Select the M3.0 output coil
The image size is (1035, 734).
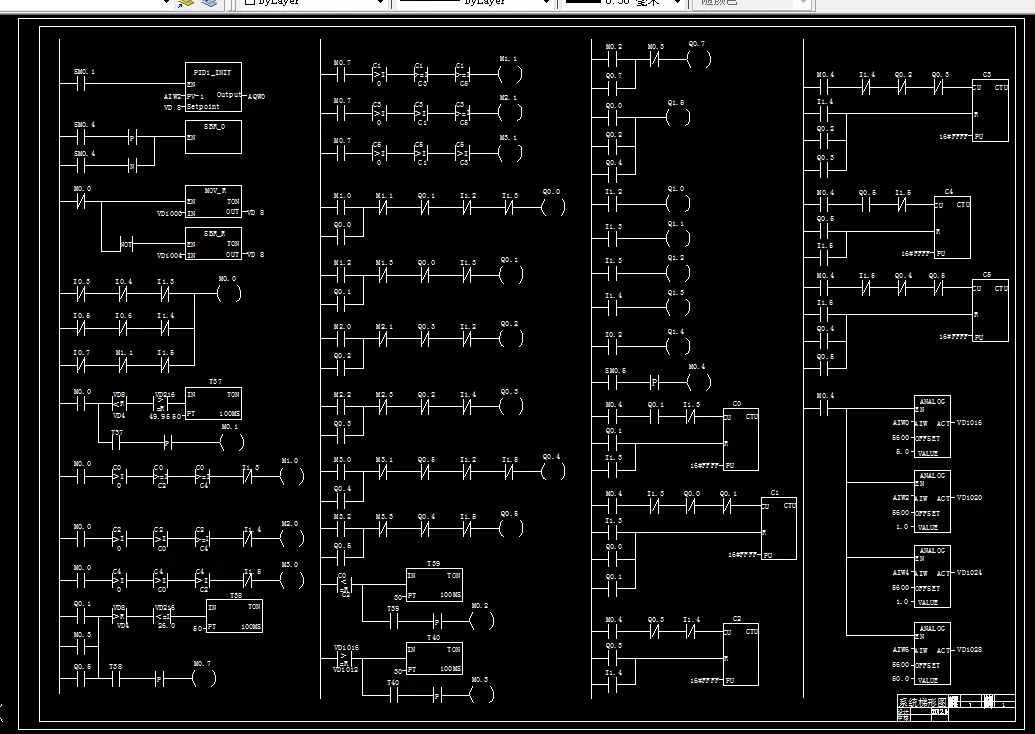click(292, 580)
